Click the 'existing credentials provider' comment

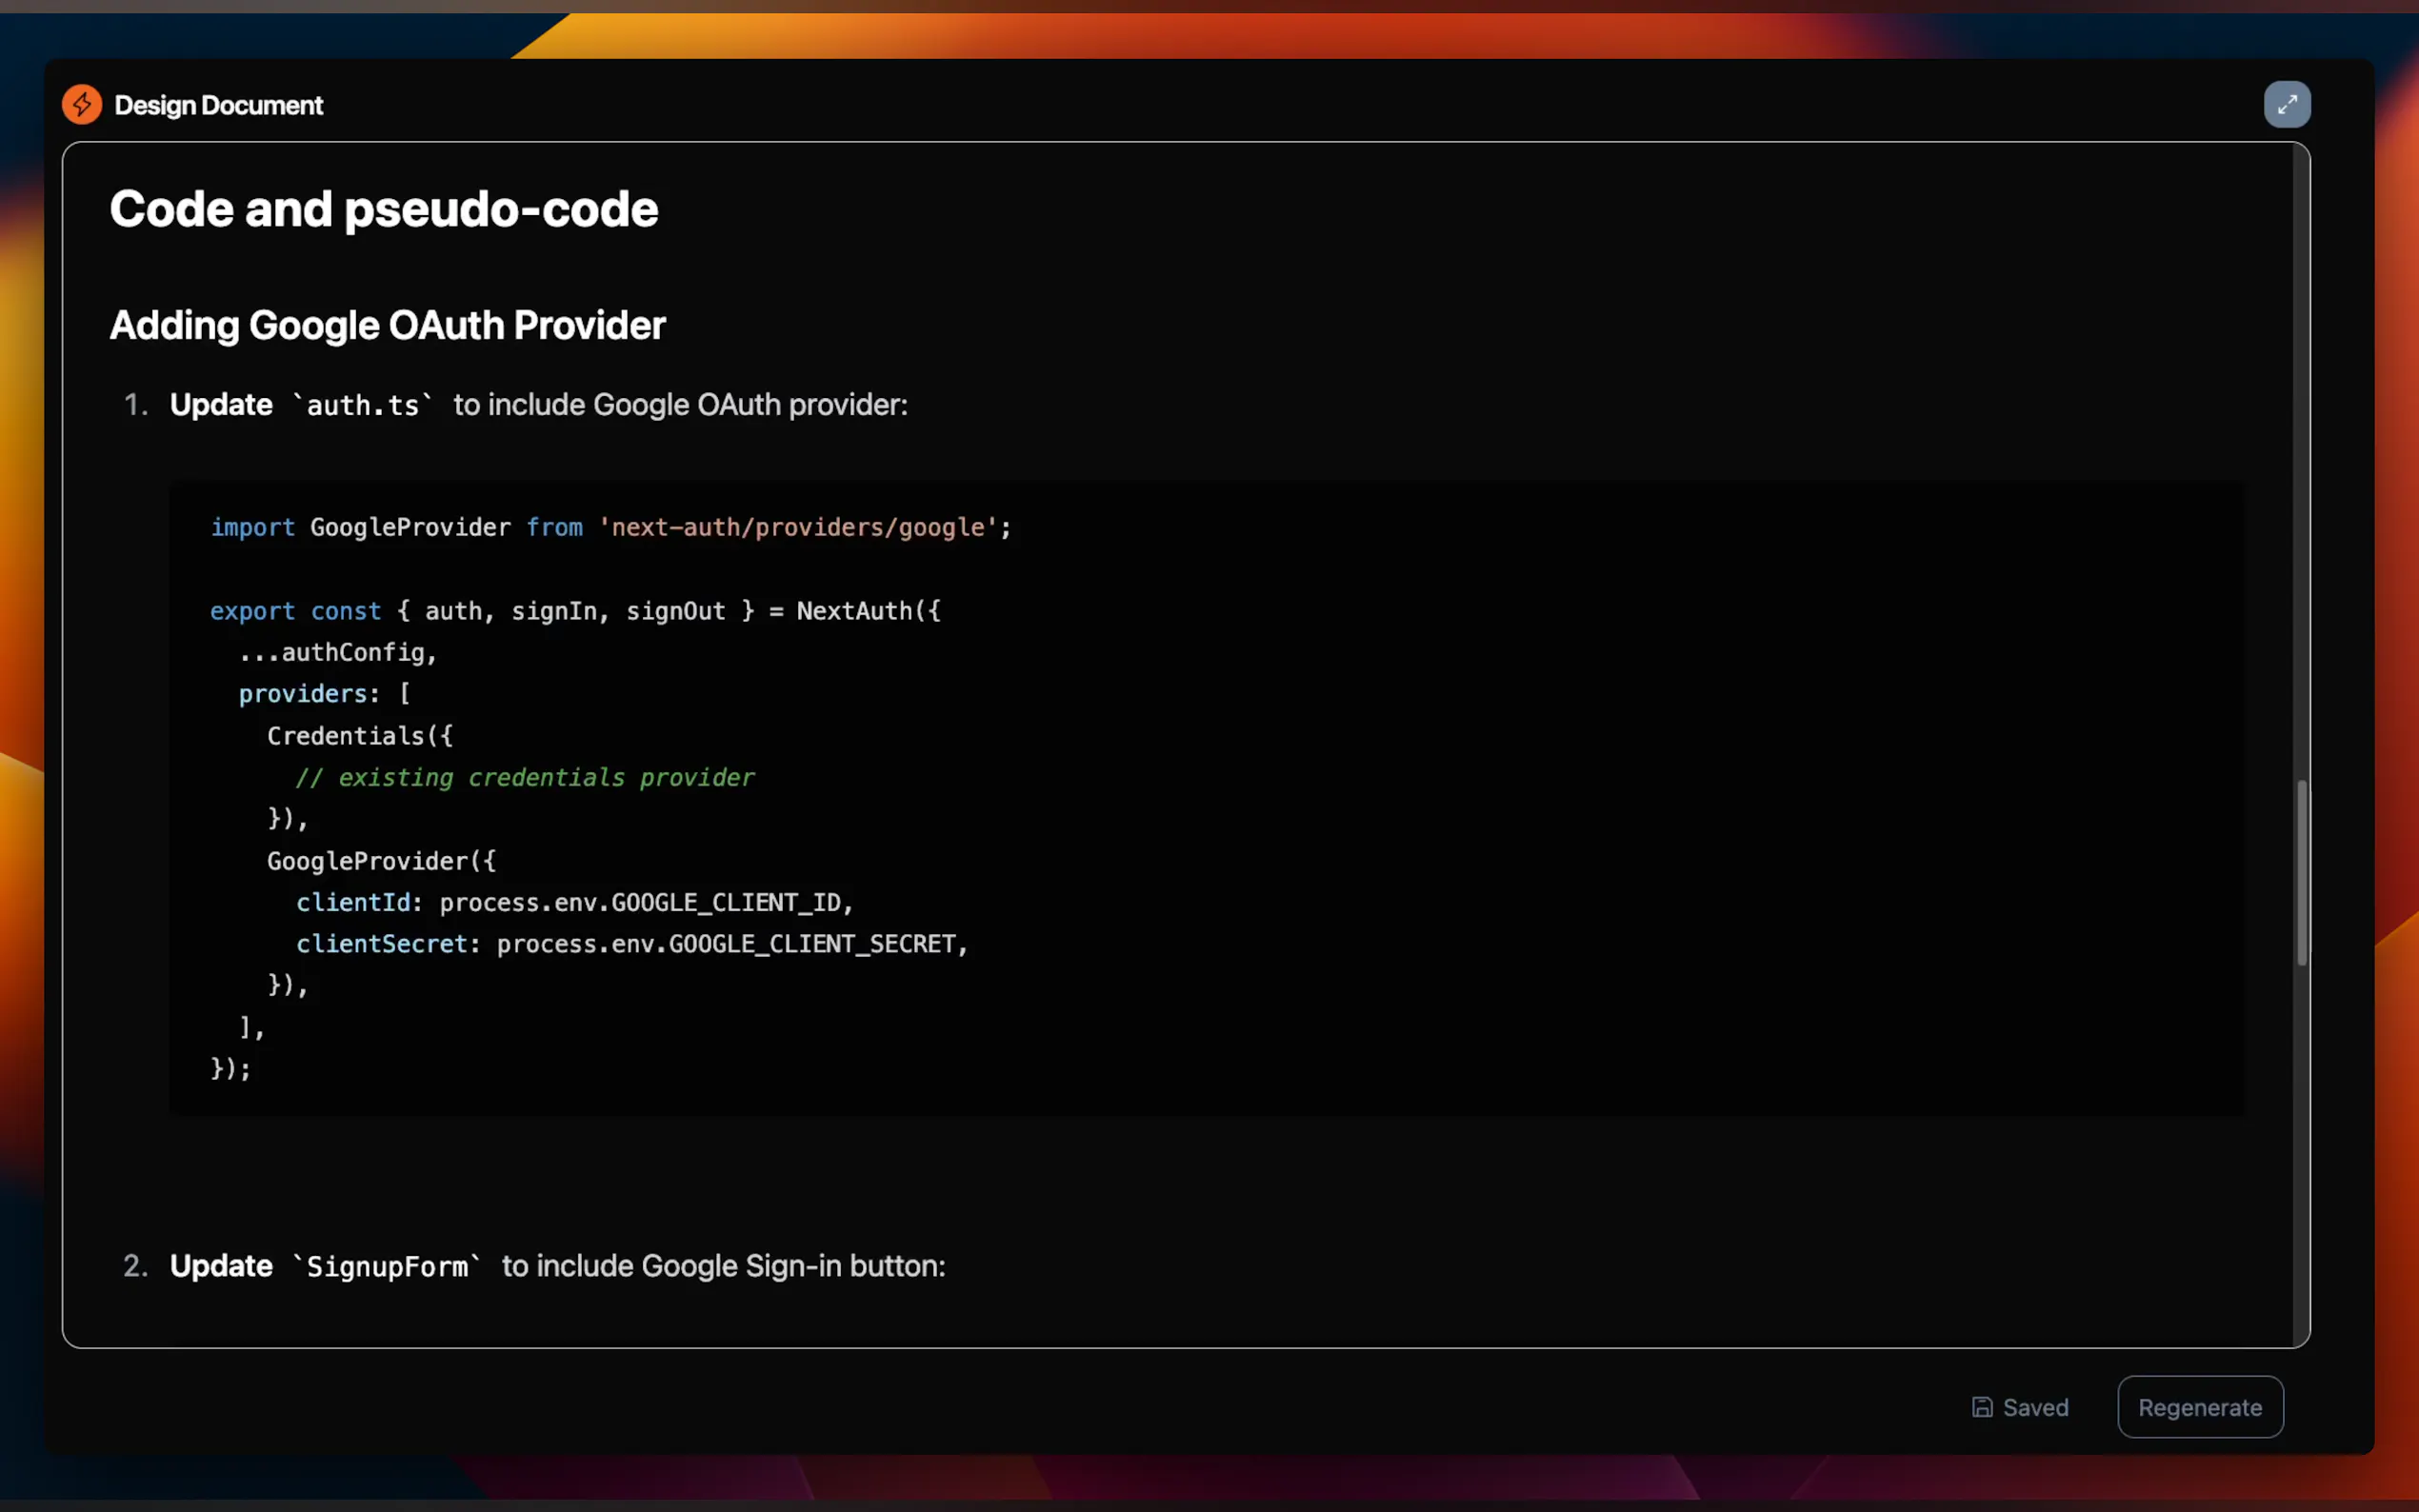point(524,777)
